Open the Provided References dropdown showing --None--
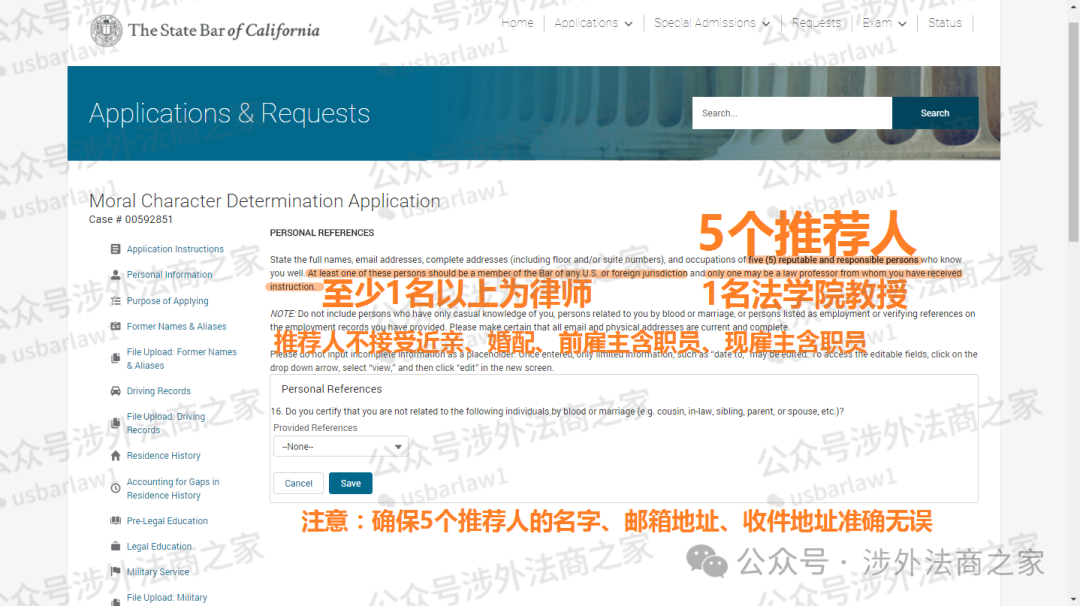The image size is (1080, 606). click(341, 446)
